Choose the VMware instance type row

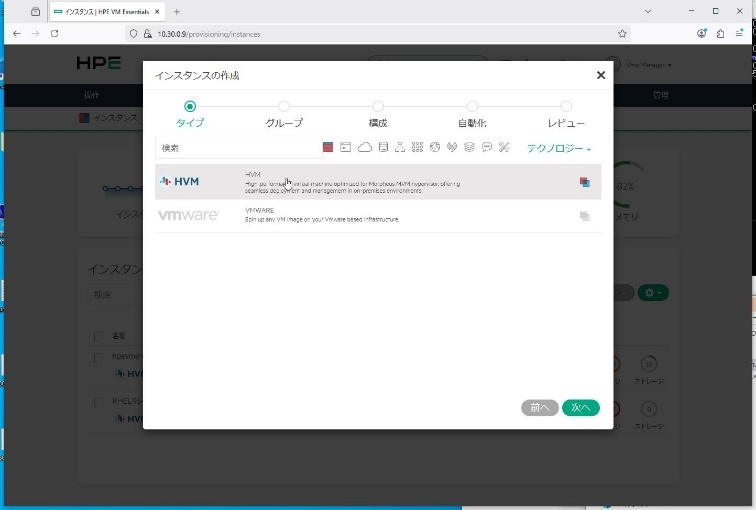point(378,215)
